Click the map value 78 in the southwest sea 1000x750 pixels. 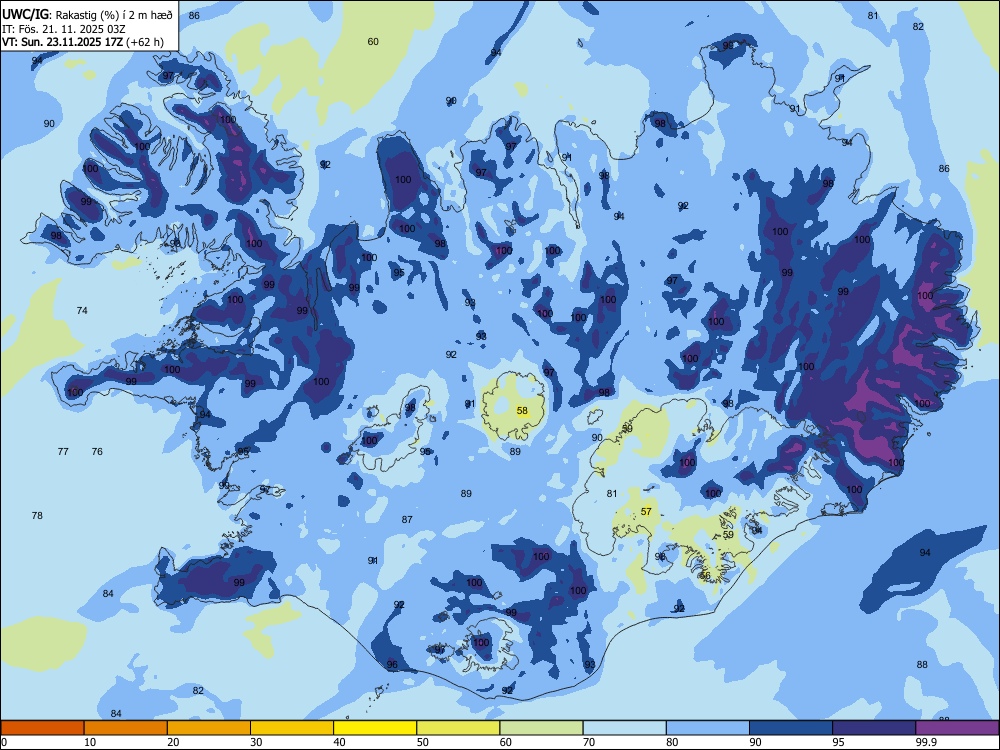tap(37, 515)
